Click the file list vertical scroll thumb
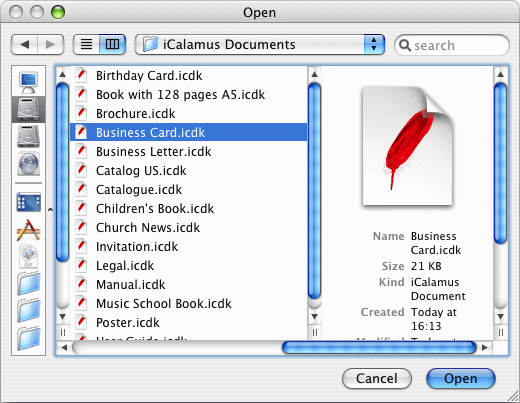 314,191
